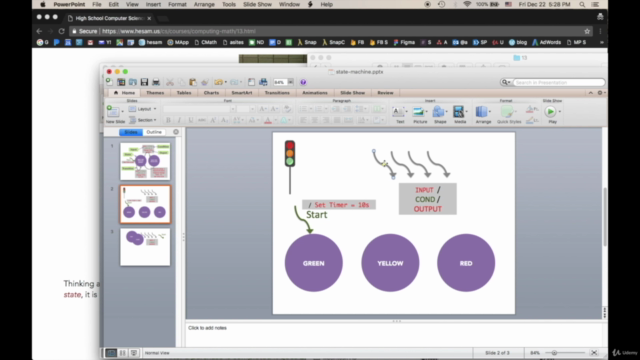Click the Save floppy disk icon
Viewport: 640px width, 360px height.
[x=144, y=82]
